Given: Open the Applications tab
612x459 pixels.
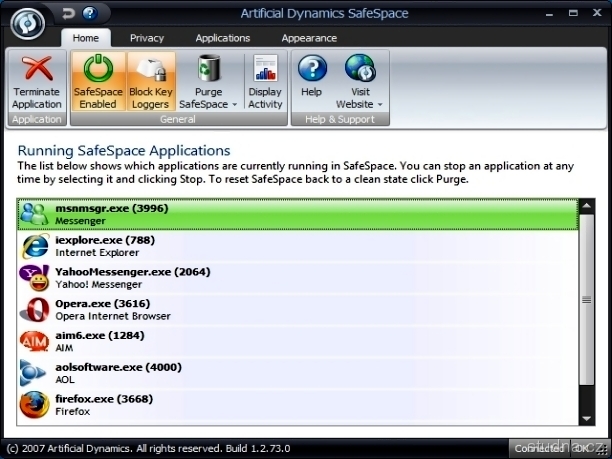Looking at the screenshot, I should coord(222,38).
